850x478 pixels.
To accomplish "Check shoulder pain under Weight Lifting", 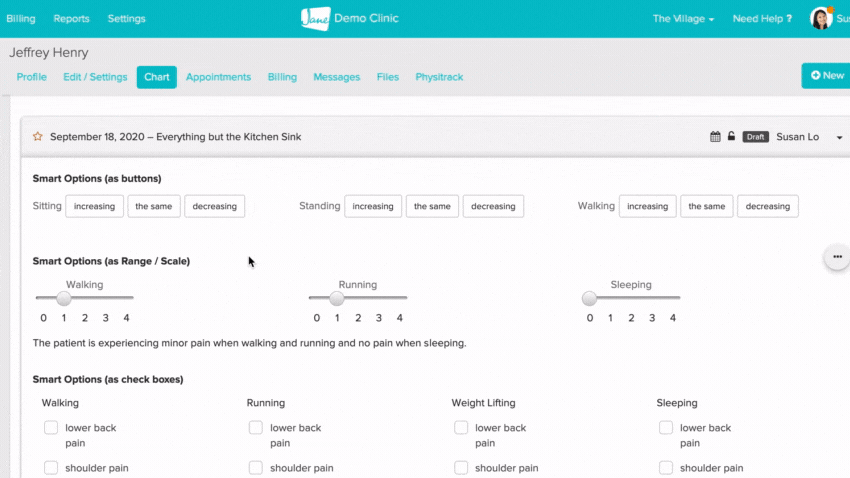I will (461, 468).
